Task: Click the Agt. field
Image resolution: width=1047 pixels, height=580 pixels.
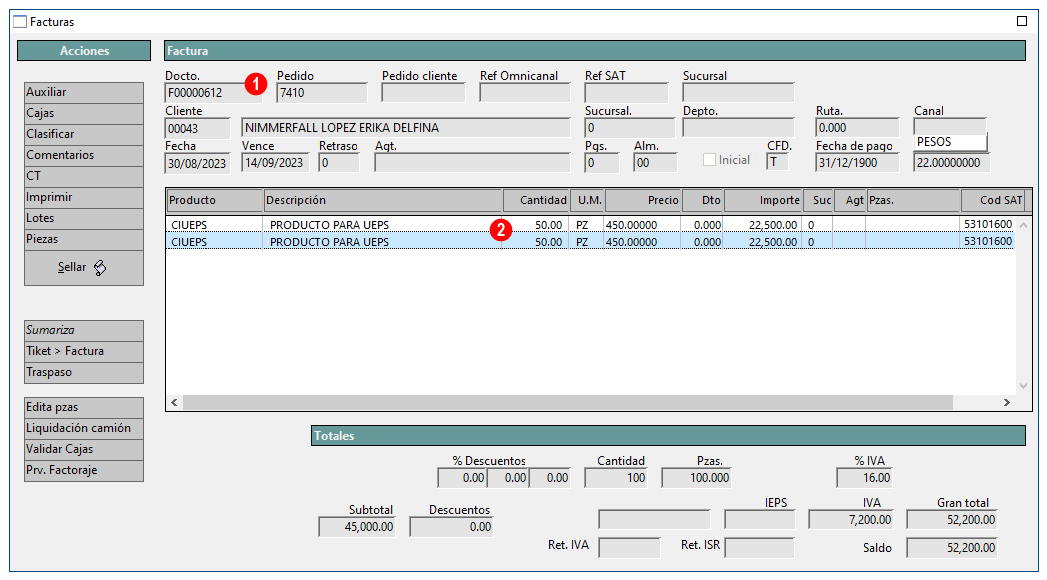Action: click(472, 163)
